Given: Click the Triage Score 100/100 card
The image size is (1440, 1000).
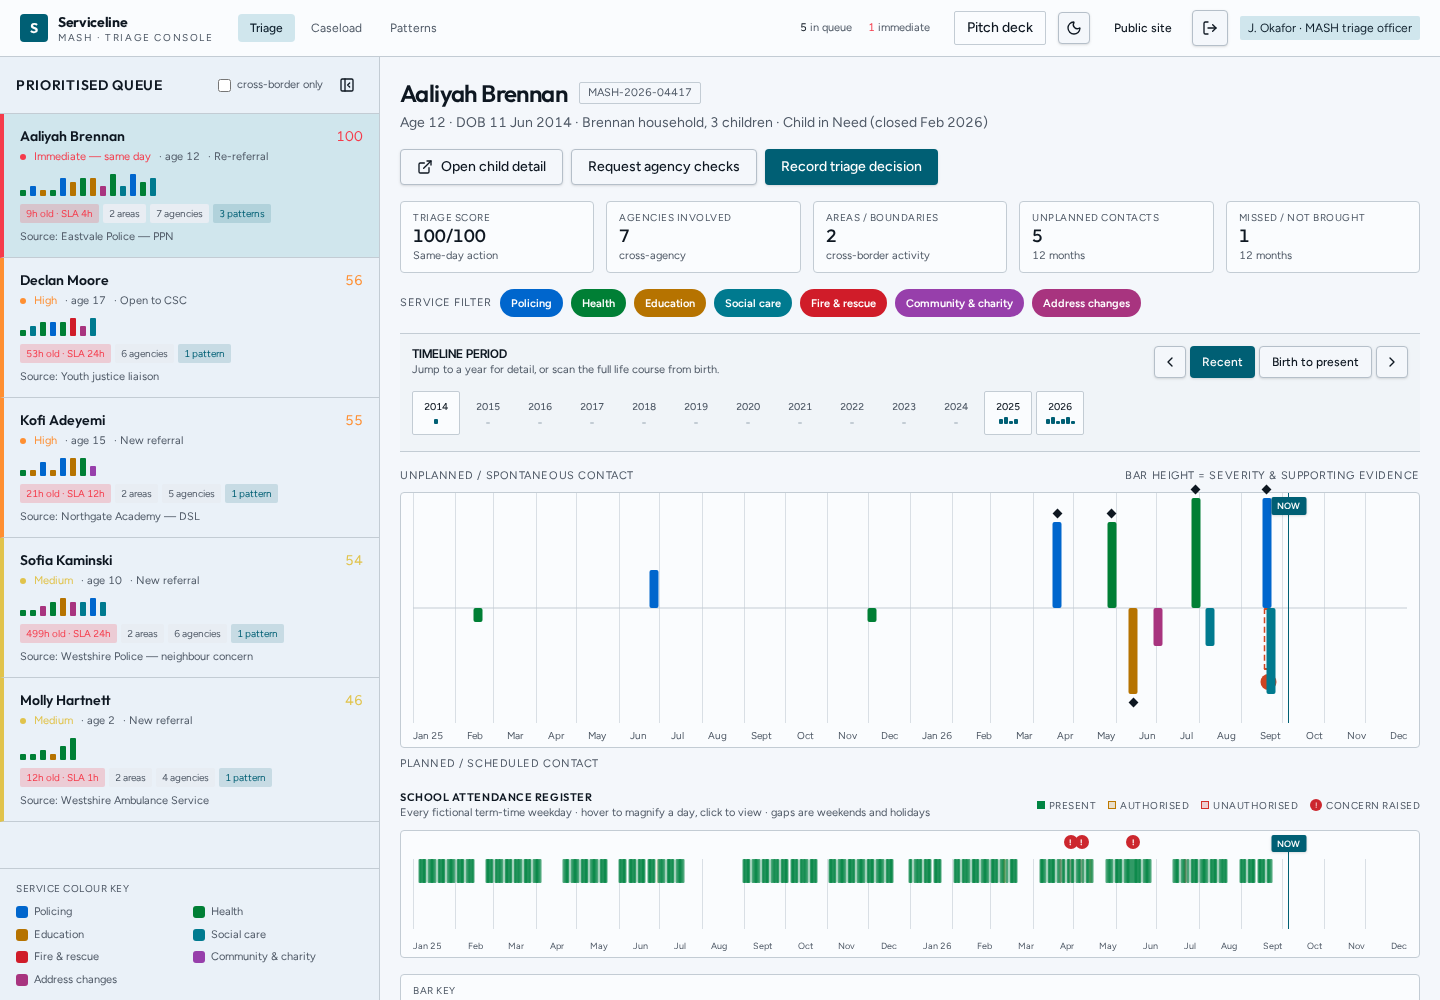Looking at the screenshot, I should [497, 237].
